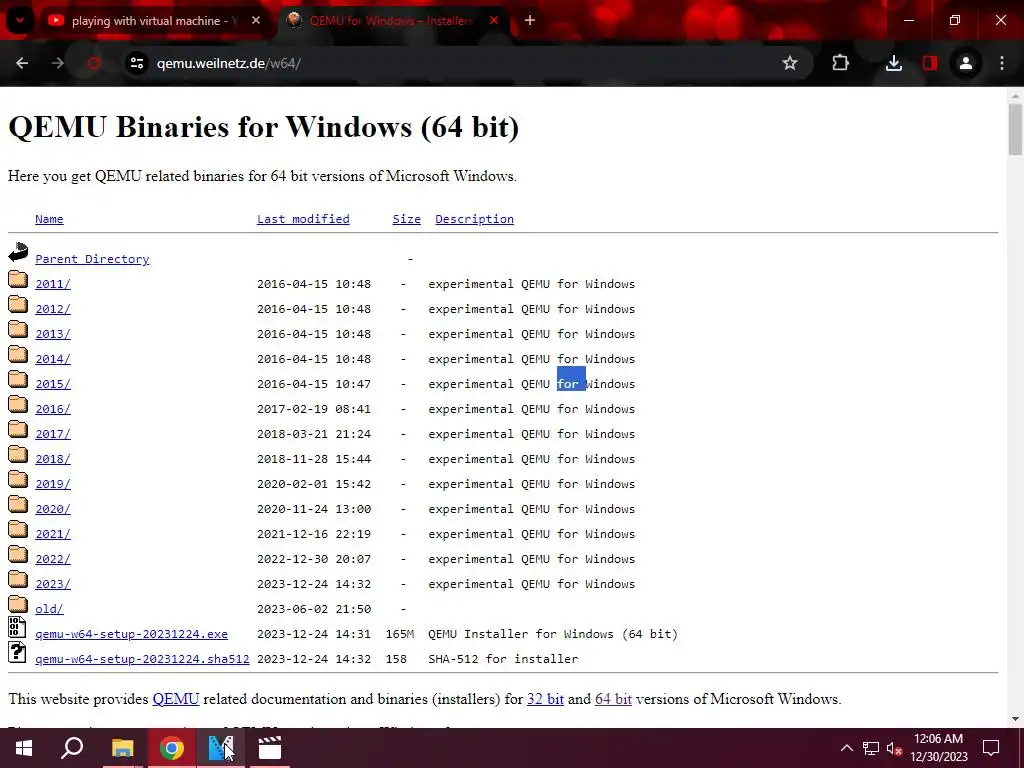The width and height of the screenshot is (1024, 768).
Task: Stop or reload the page
Action: click(94, 63)
